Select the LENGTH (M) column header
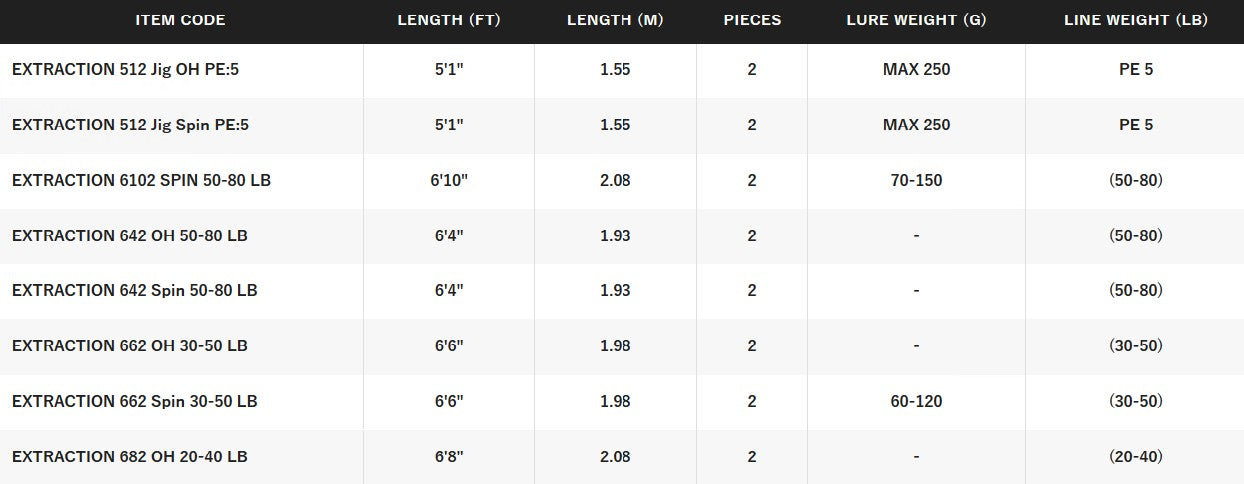Image resolution: width=1244 pixels, height=484 pixels. pyautogui.click(x=615, y=20)
